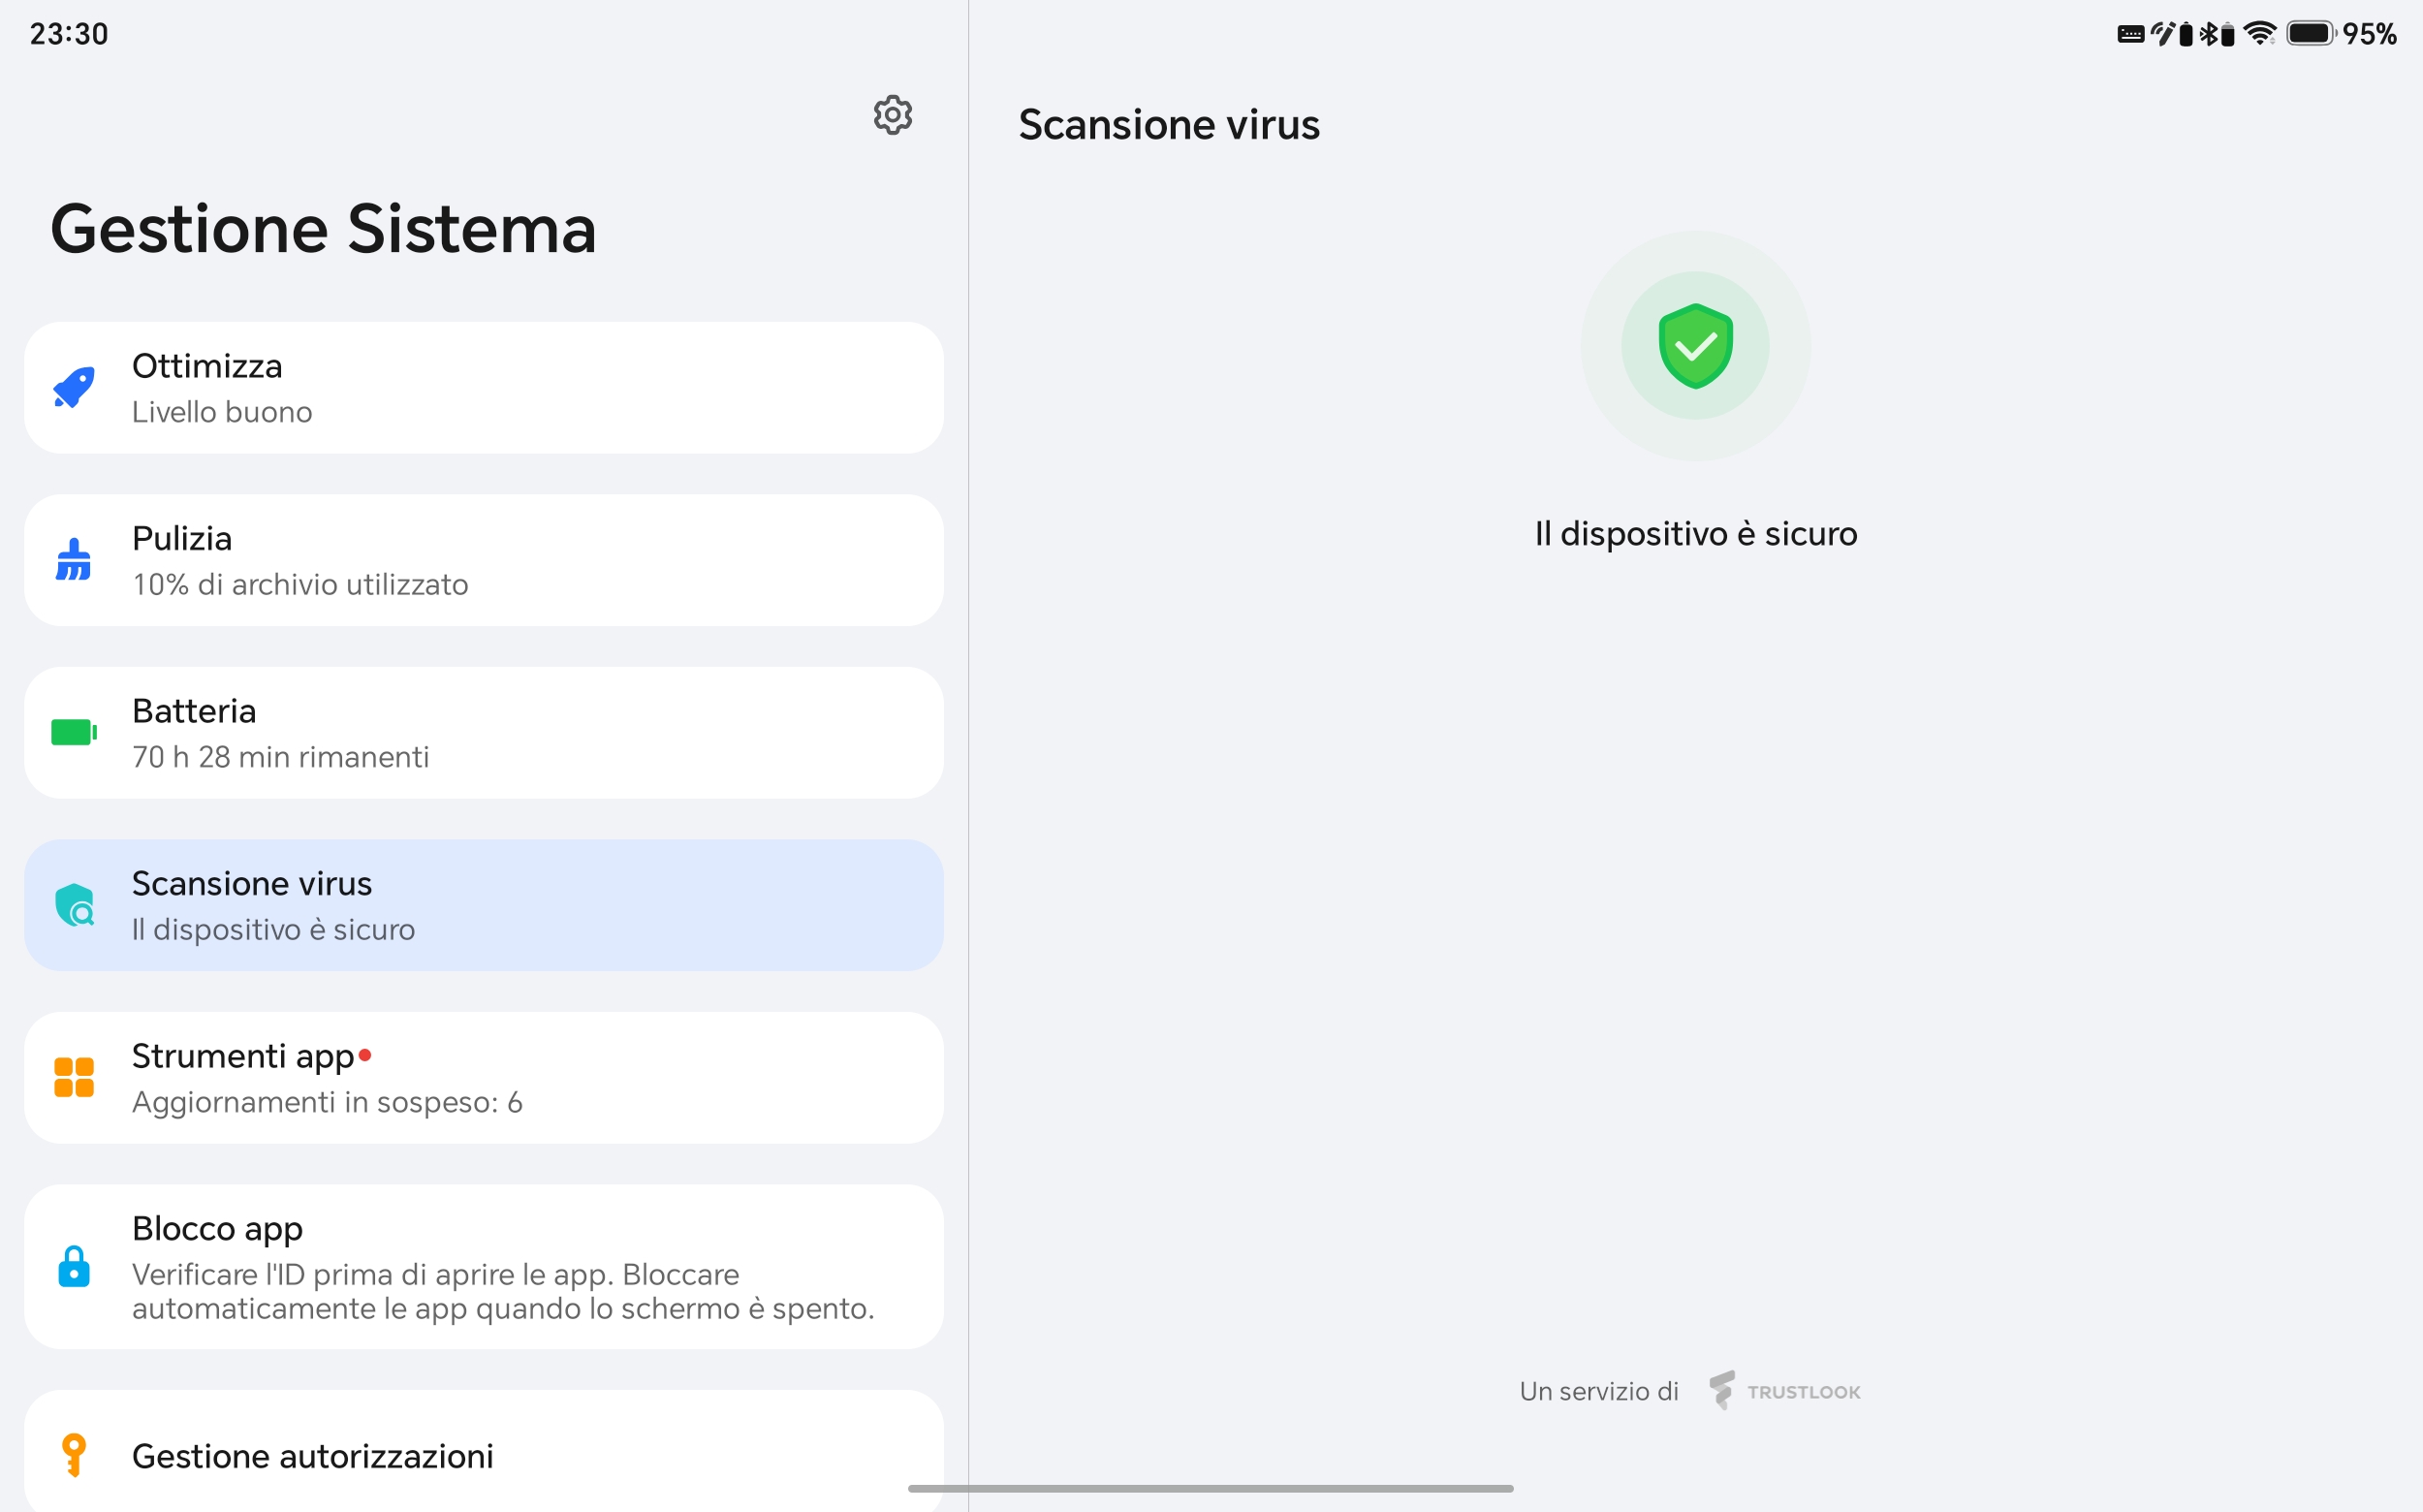The image size is (2423, 1512).
Task: Select Scansione virus in the sidebar
Action: (x=484, y=905)
